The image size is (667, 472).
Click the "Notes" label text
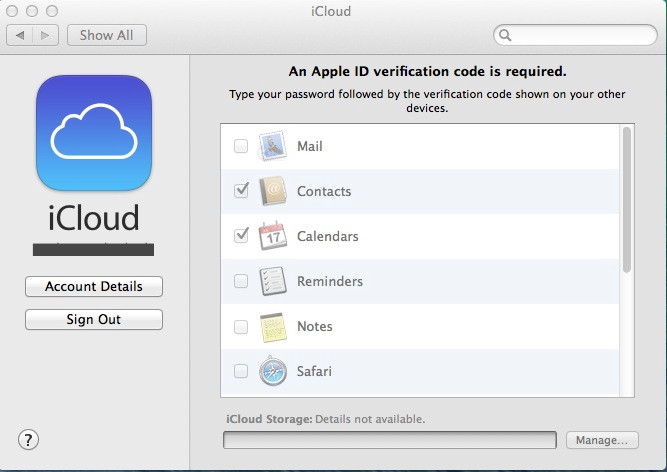[314, 326]
